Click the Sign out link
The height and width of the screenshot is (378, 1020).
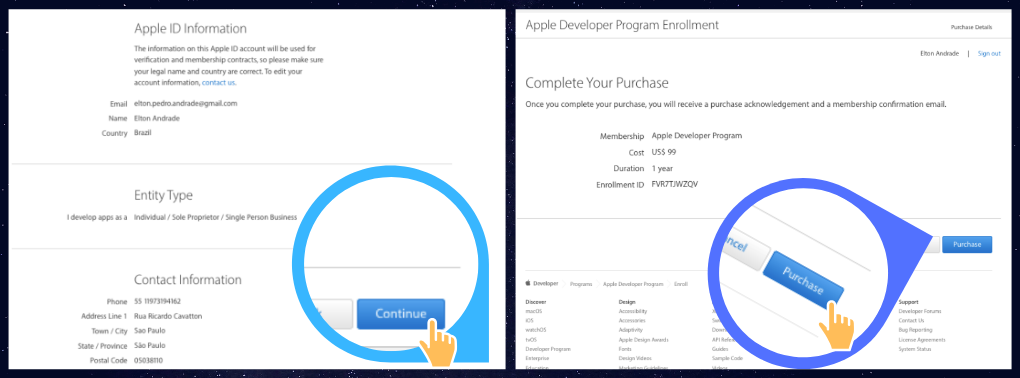tap(989, 53)
